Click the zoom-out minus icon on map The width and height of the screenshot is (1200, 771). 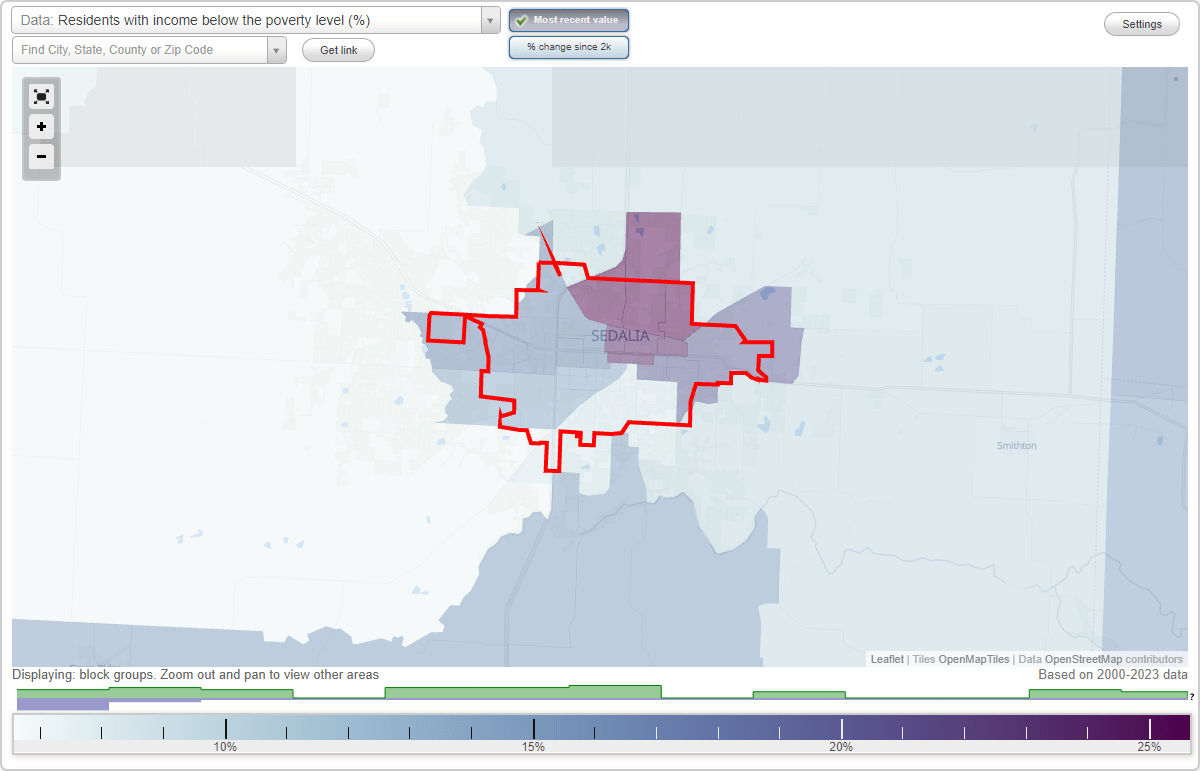[41, 157]
